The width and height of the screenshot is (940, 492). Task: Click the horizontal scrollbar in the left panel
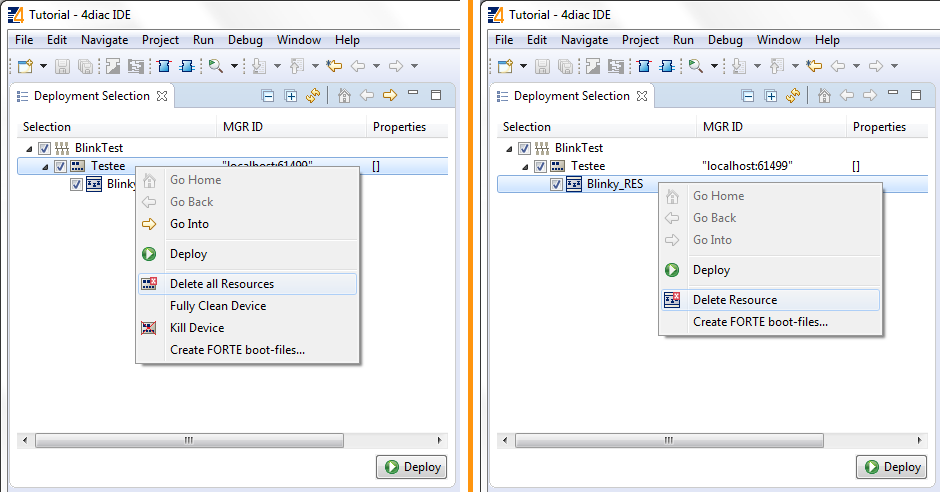pos(190,440)
